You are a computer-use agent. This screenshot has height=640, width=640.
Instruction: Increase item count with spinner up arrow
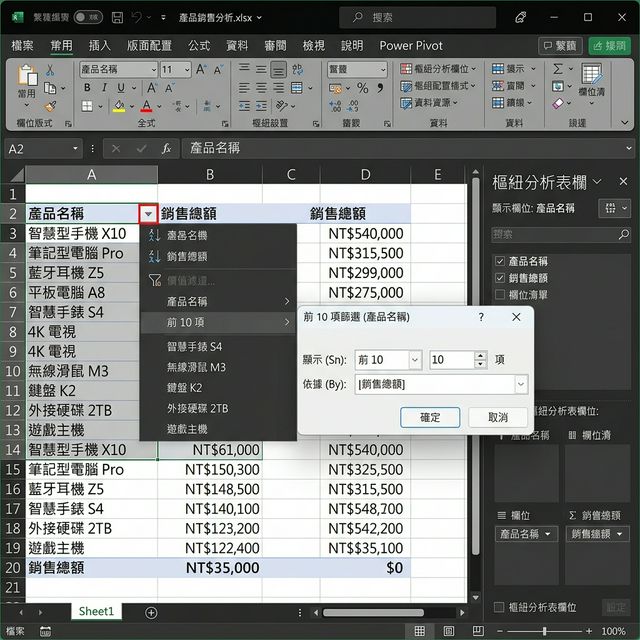coord(481,356)
